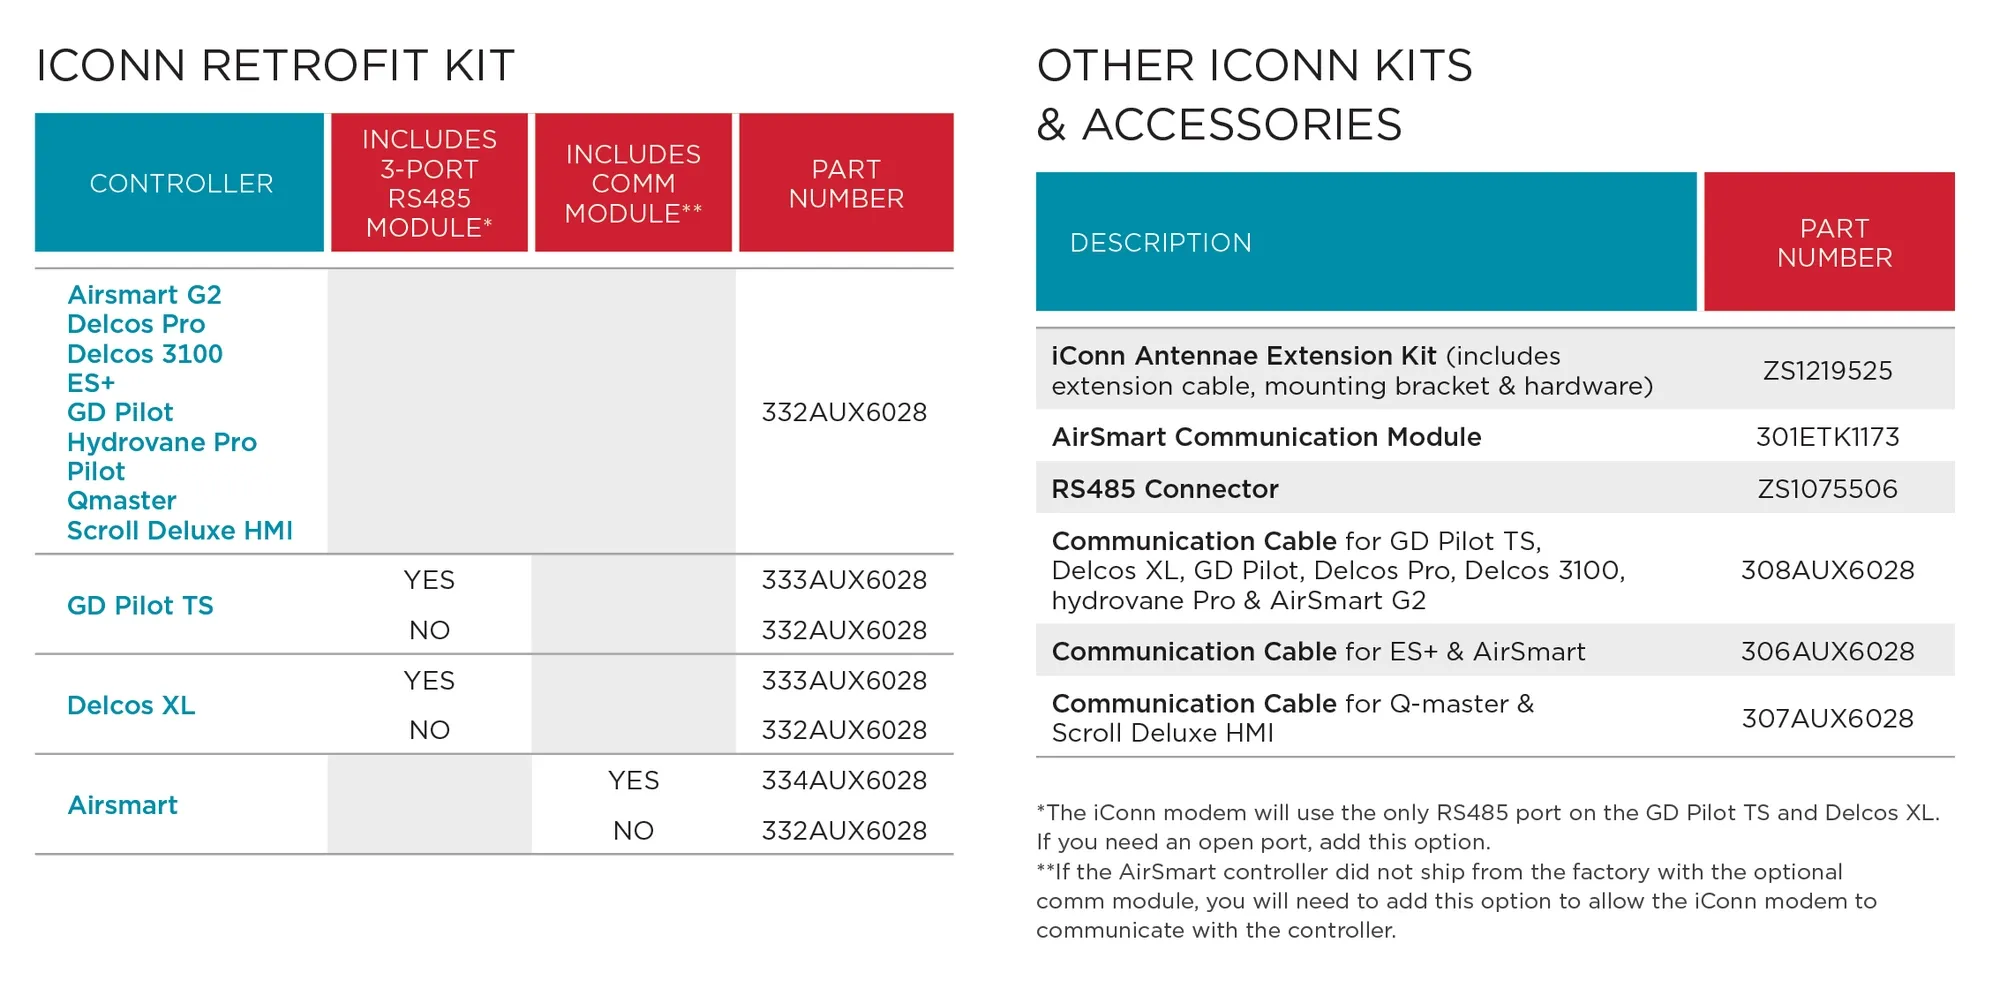Viewport: 2000px width, 988px height.
Task: Select Airsmart G2 in the controller list
Action: click(x=144, y=295)
